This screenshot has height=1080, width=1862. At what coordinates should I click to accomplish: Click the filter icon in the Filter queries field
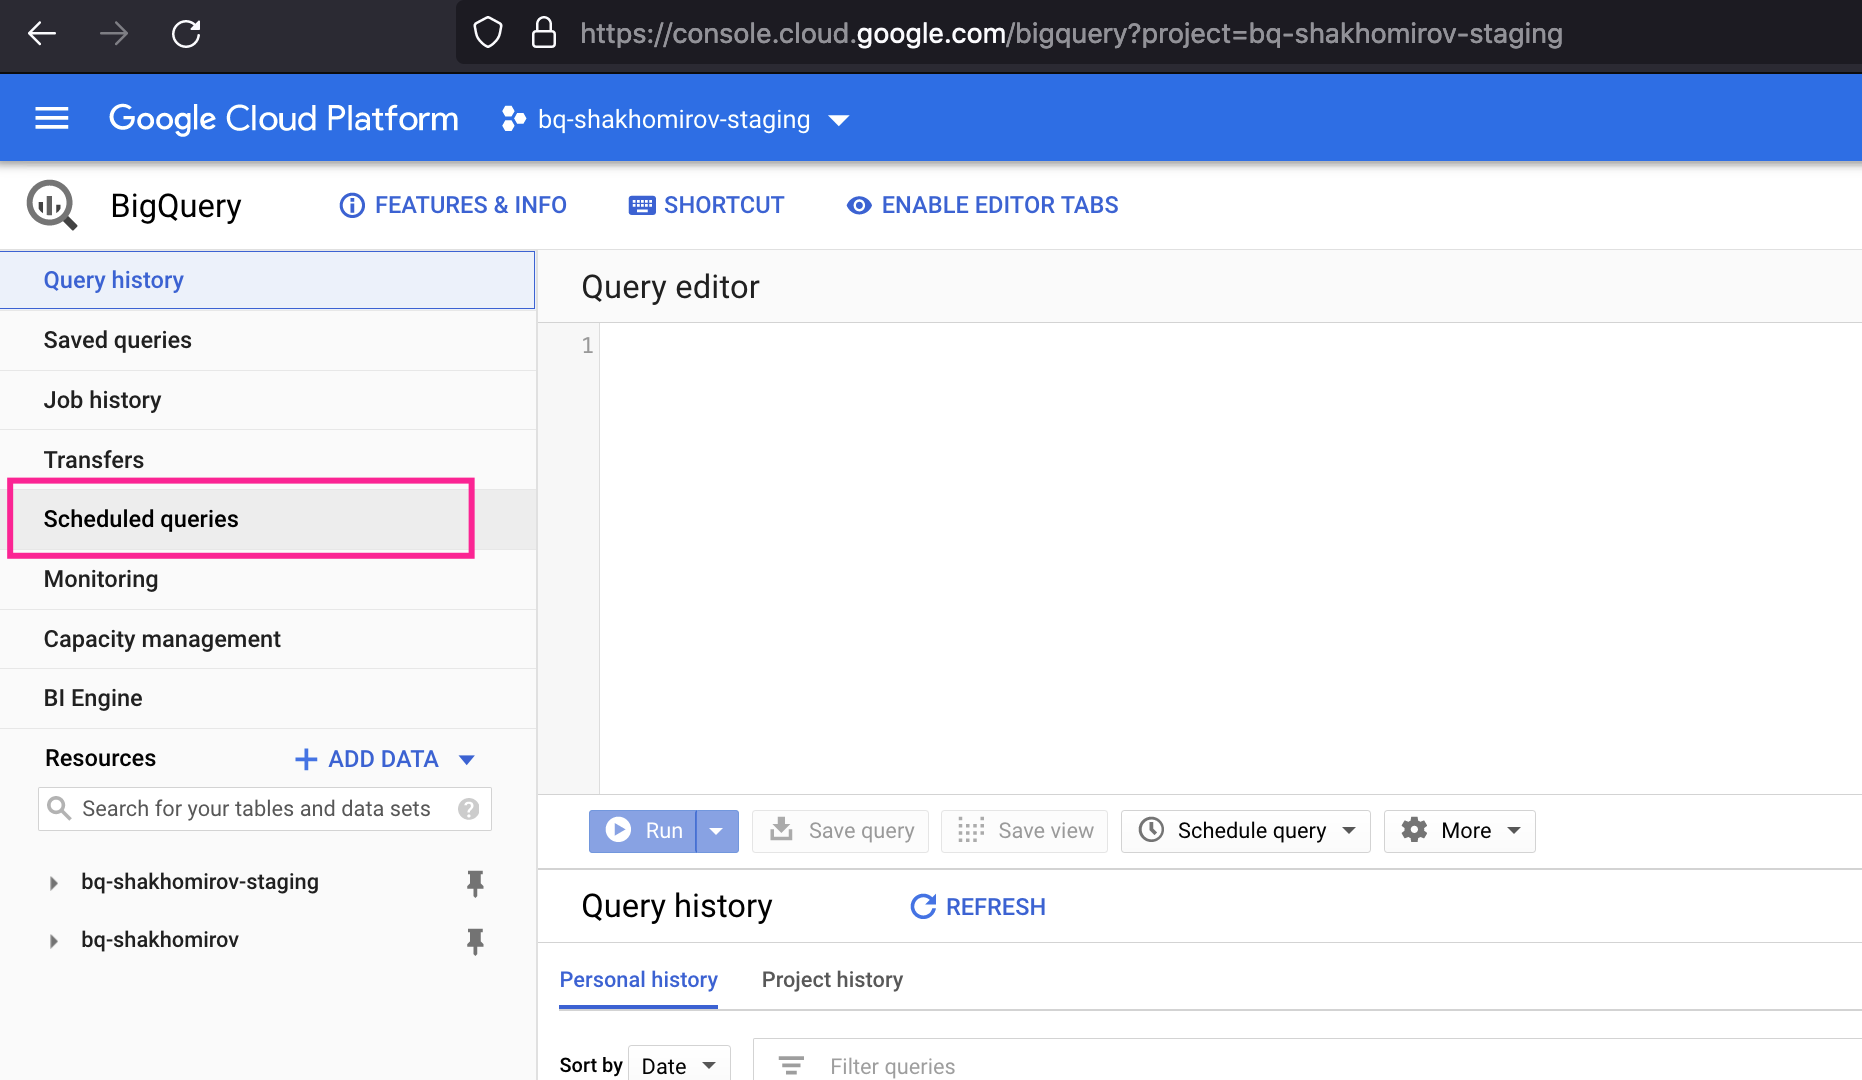791,1065
